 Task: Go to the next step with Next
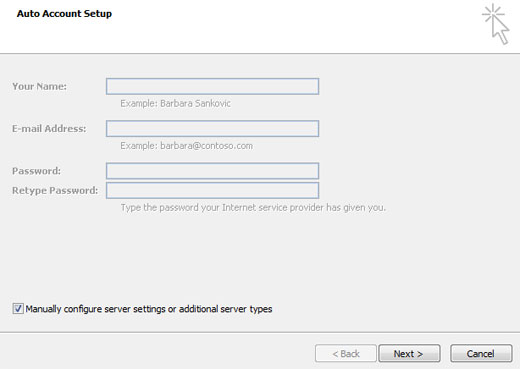click(409, 353)
